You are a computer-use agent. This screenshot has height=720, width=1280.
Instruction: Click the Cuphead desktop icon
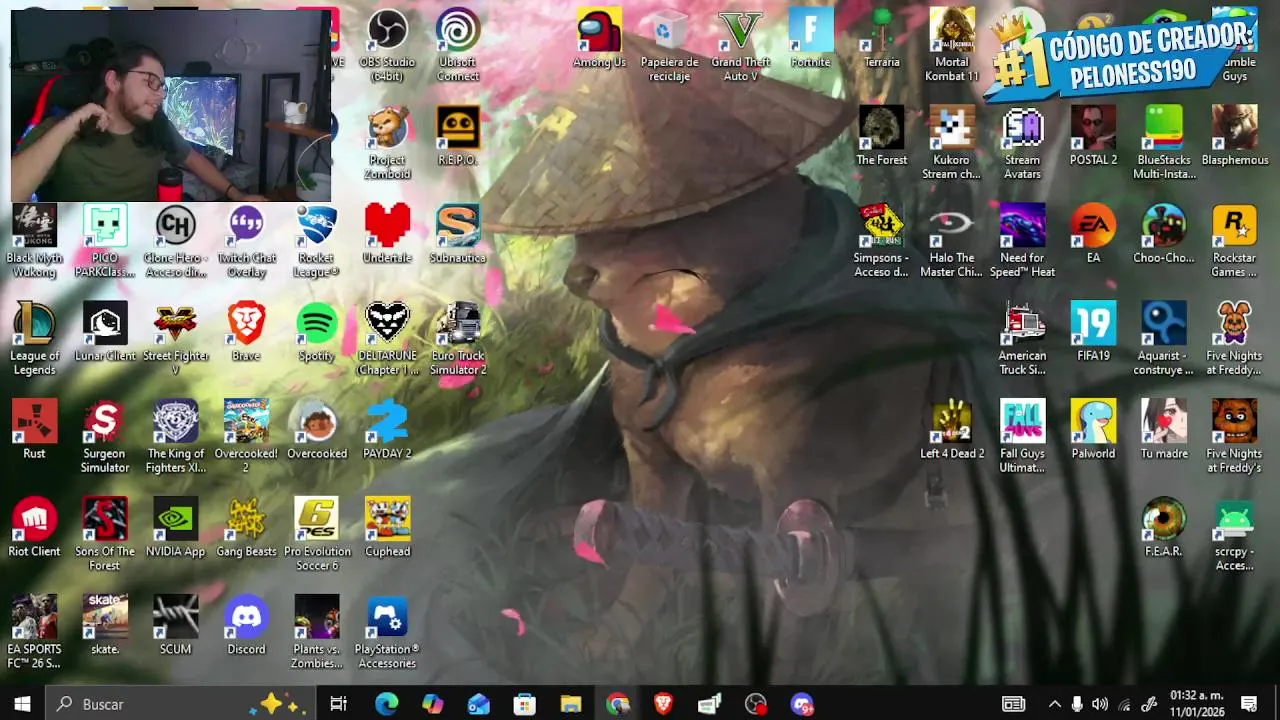coord(387,528)
